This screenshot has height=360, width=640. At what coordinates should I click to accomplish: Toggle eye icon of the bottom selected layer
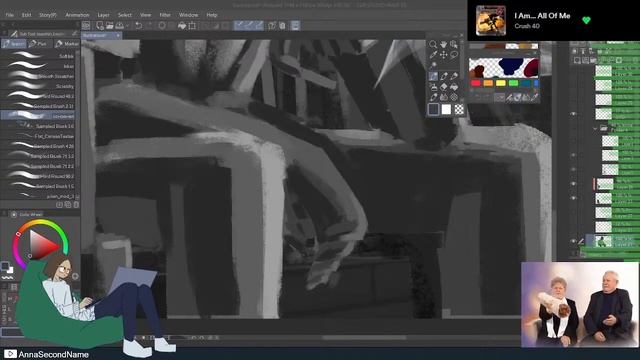tap(573, 241)
